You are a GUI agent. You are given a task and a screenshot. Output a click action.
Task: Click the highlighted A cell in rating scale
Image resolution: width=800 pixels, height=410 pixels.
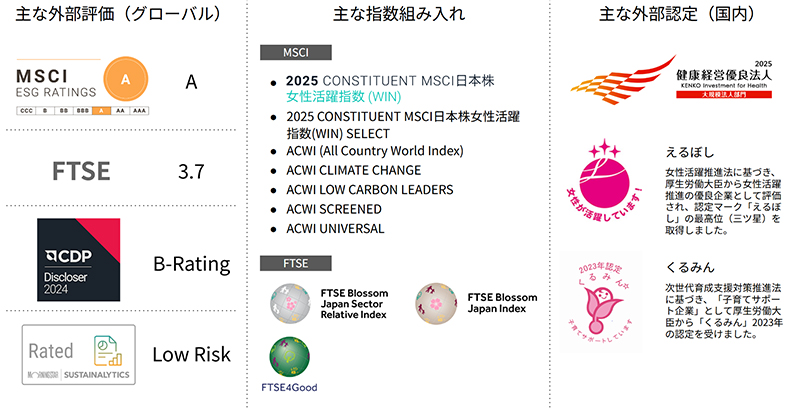click(101, 111)
